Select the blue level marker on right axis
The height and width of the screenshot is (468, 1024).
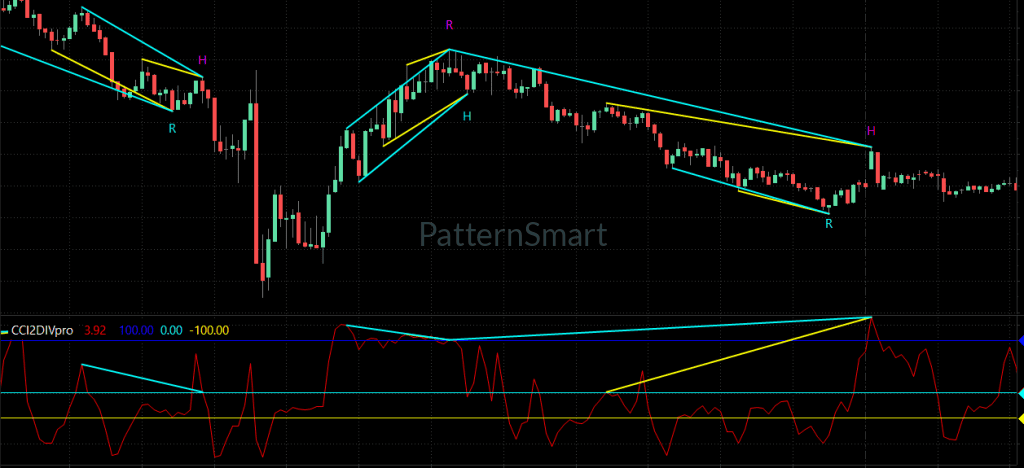(1021, 341)
